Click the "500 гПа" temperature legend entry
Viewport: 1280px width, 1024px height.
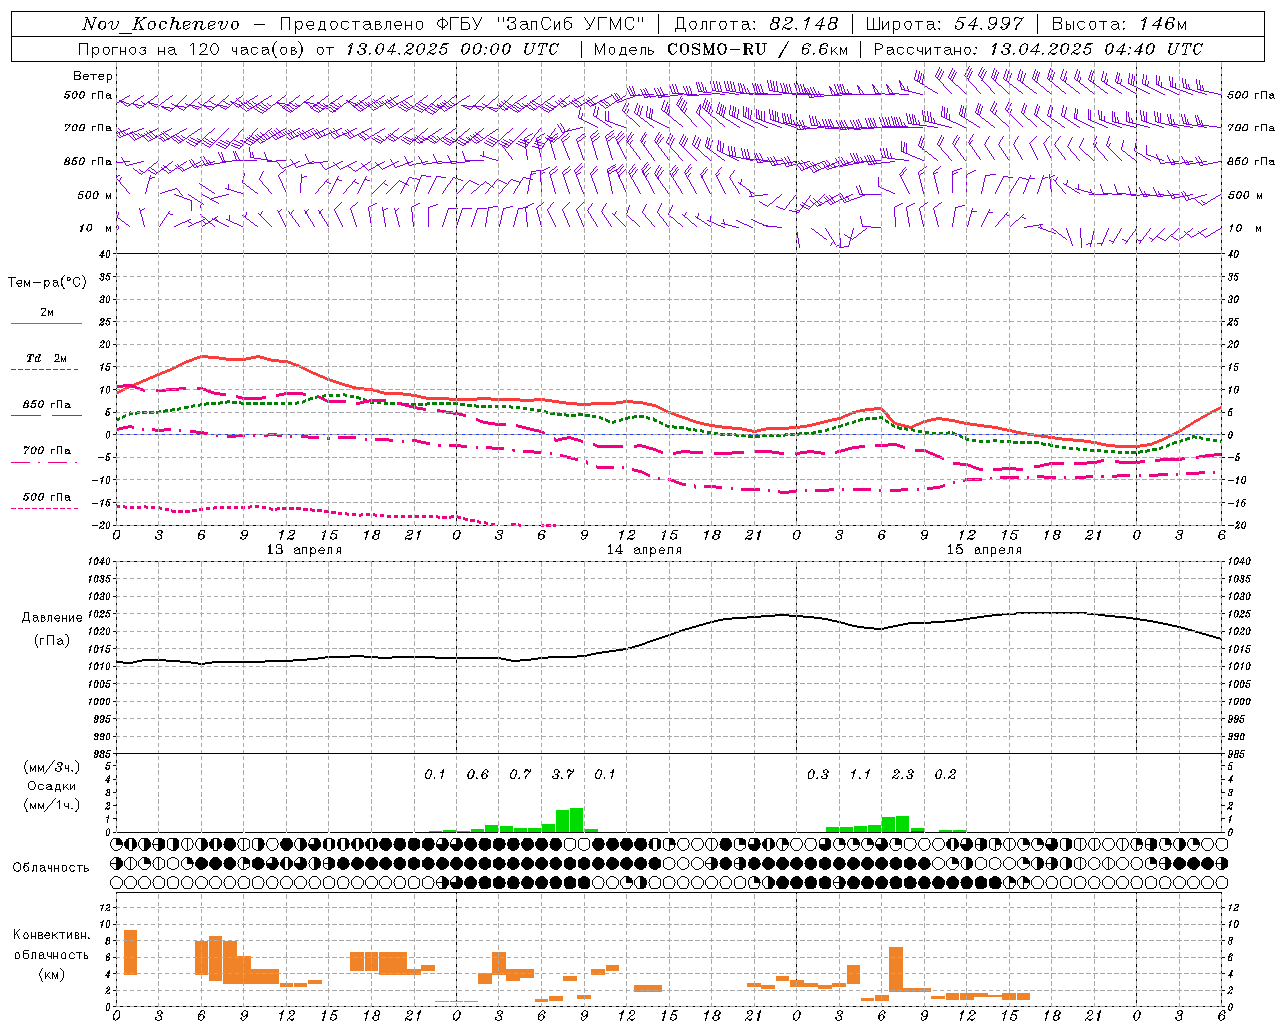[x=47, y=497]
